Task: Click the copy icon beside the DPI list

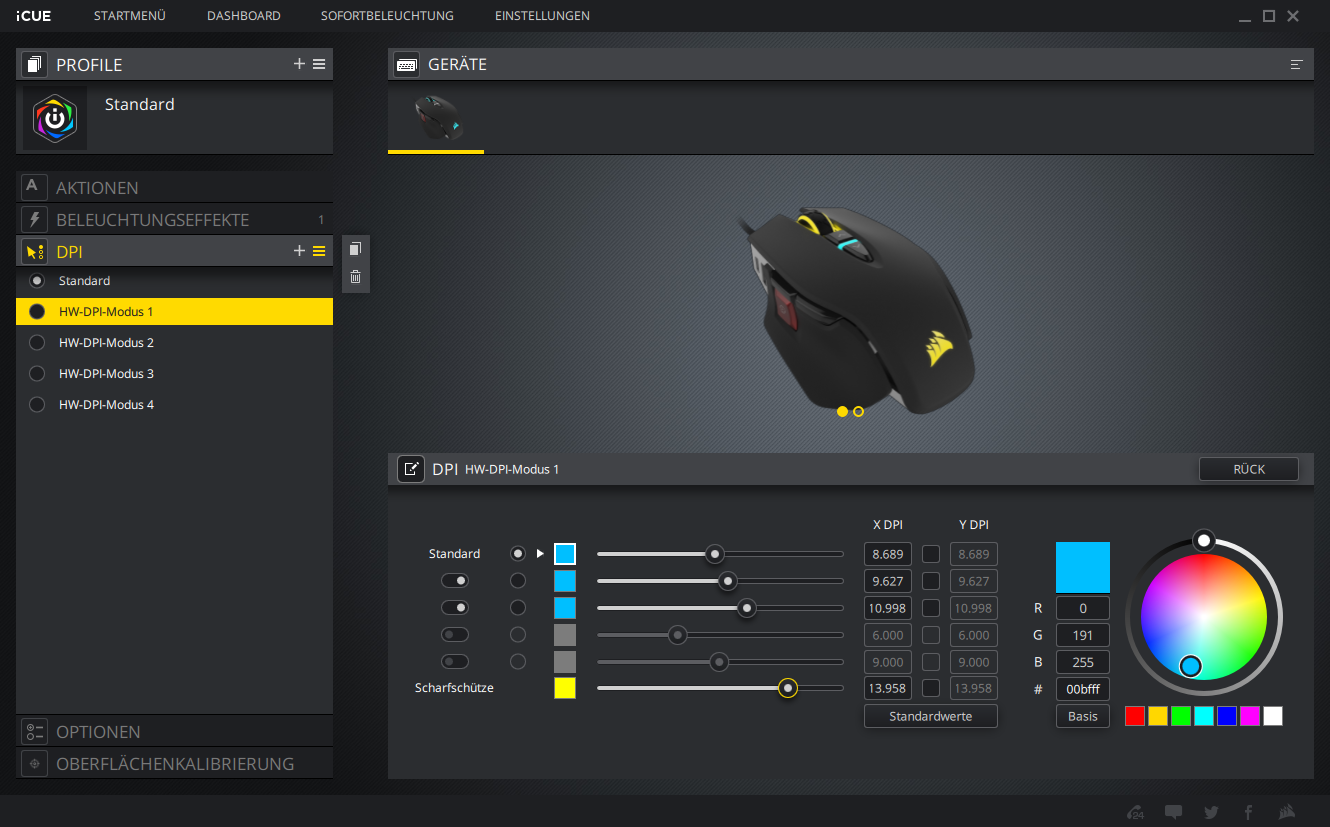Action: (355, 249)
